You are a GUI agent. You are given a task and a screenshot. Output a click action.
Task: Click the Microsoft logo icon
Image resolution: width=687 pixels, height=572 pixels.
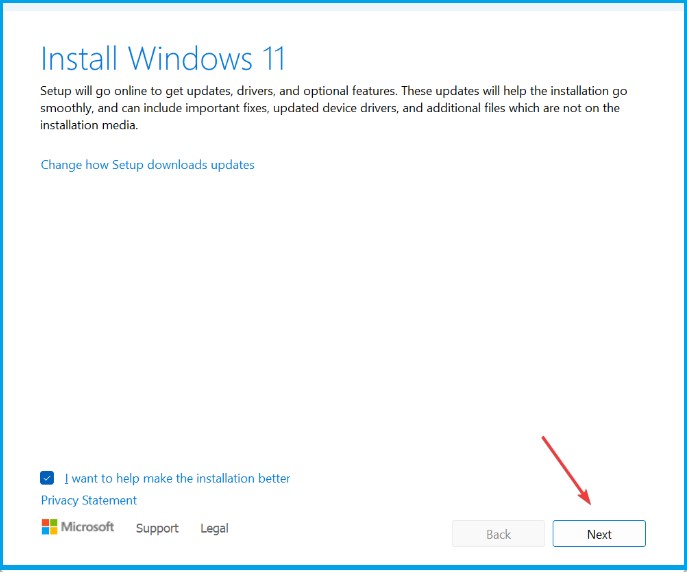[50, 527]
